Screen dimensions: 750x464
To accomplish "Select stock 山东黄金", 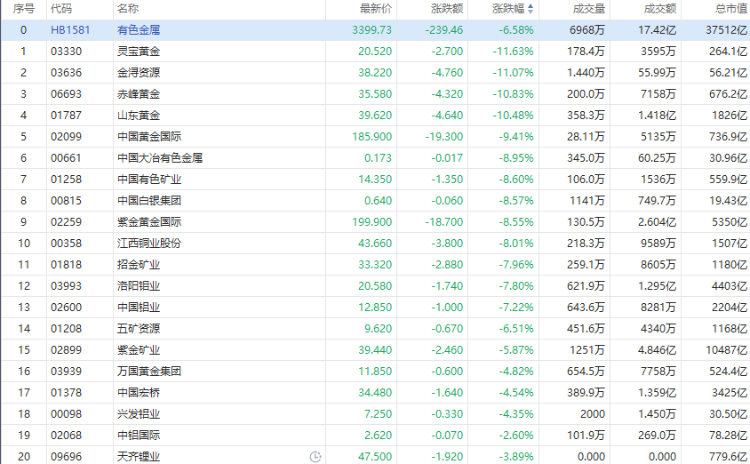I will pyautogui.click(x=139, y=115).
